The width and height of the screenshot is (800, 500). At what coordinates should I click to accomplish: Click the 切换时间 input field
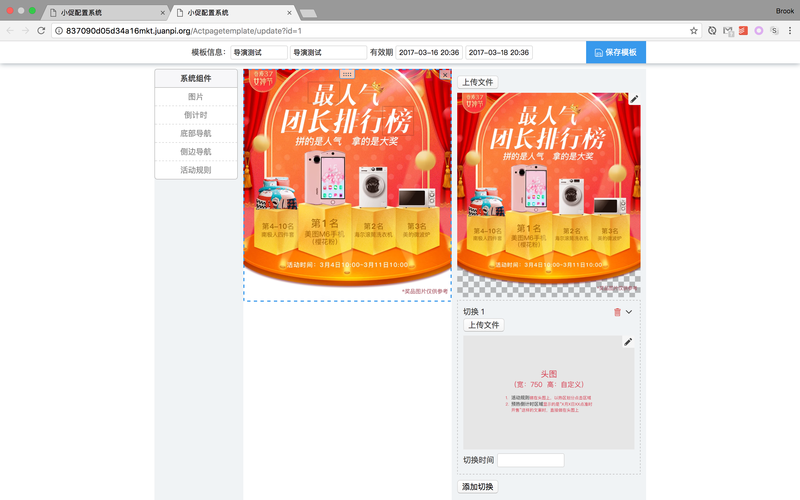coord(531,460)
